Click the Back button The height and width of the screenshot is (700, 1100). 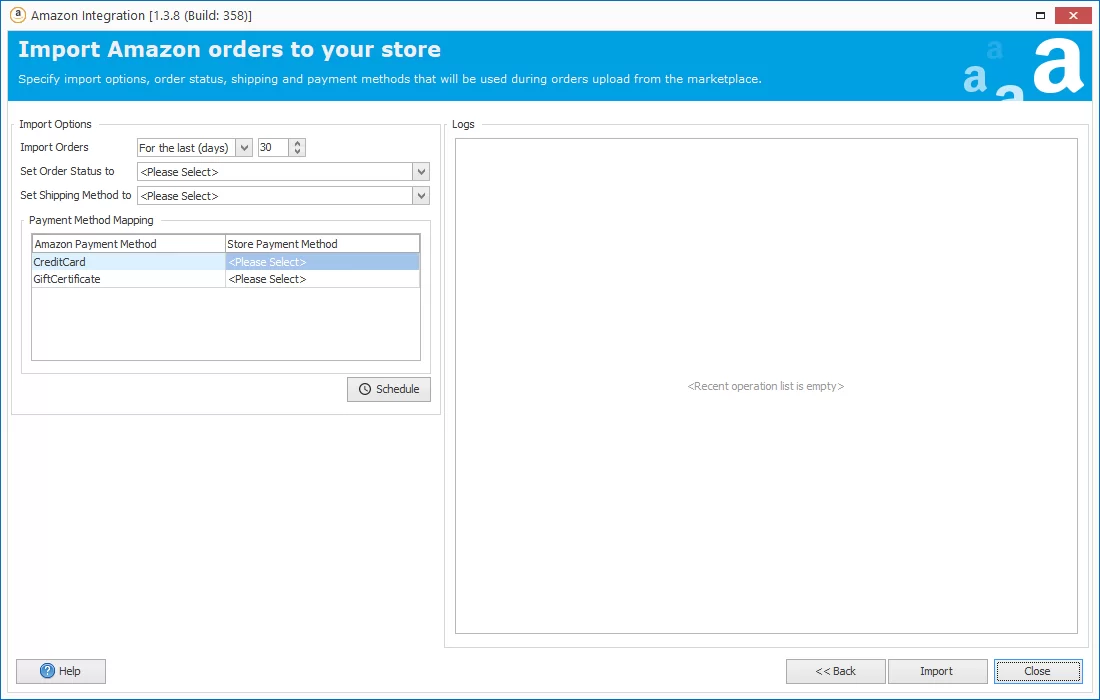click(x=835, y=671)
